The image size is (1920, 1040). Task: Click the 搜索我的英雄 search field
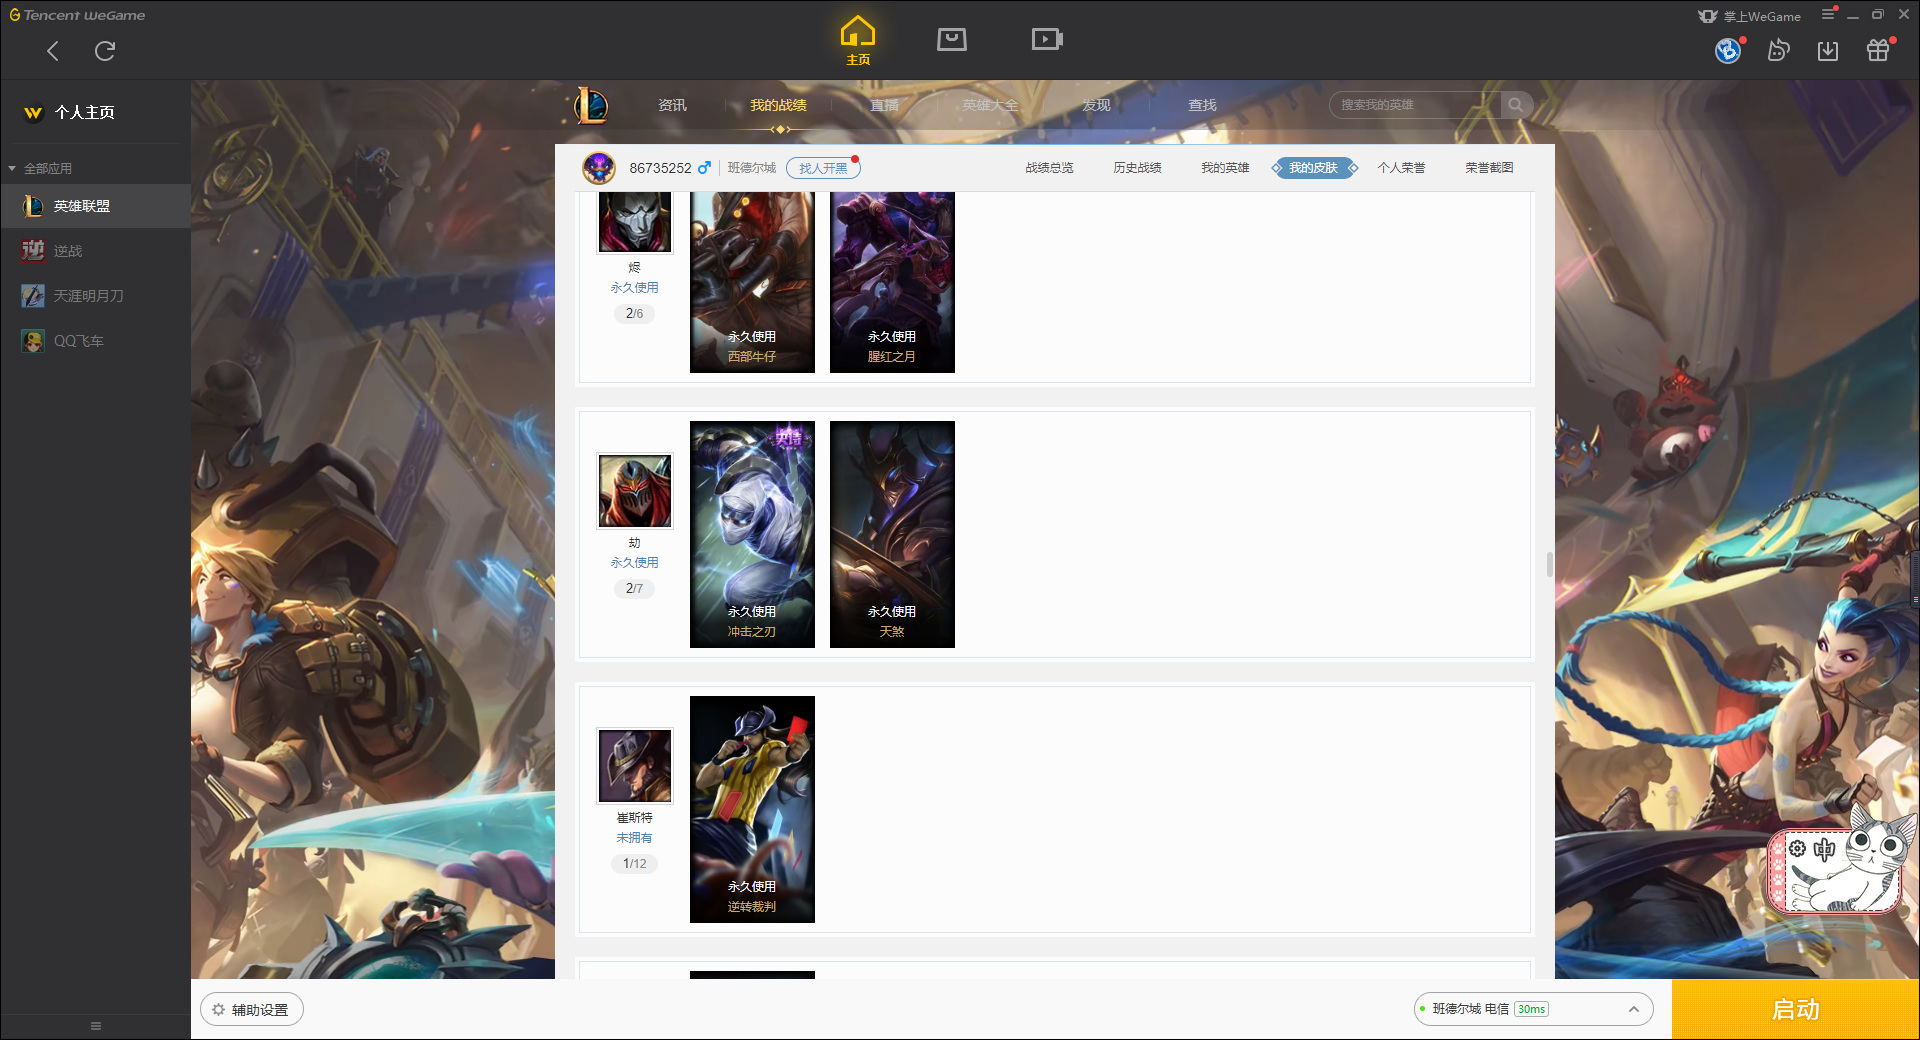1415,105
